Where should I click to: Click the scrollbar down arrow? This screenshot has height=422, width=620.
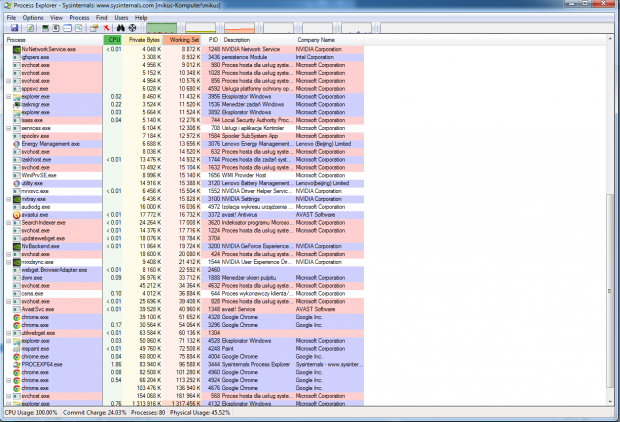tap(610, 402)
